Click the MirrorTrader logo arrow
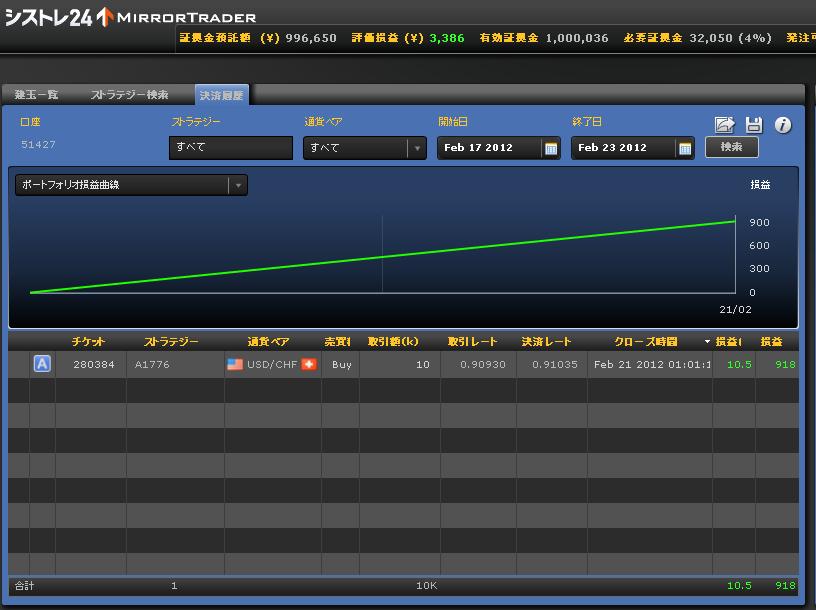Screen dimensions: 816x610 pyautogui.click(x=105, y=17)
